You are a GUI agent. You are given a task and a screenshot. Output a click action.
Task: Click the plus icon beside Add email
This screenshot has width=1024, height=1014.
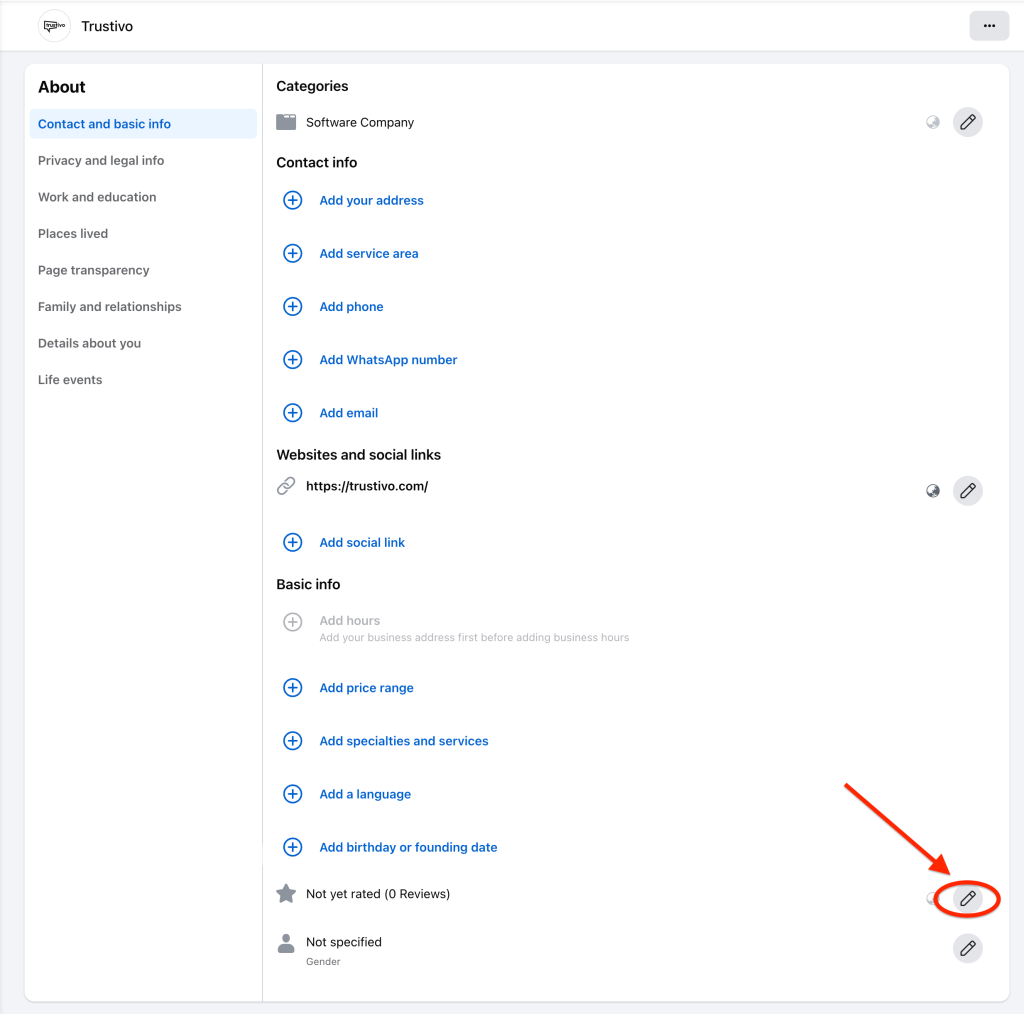(293, 413)
